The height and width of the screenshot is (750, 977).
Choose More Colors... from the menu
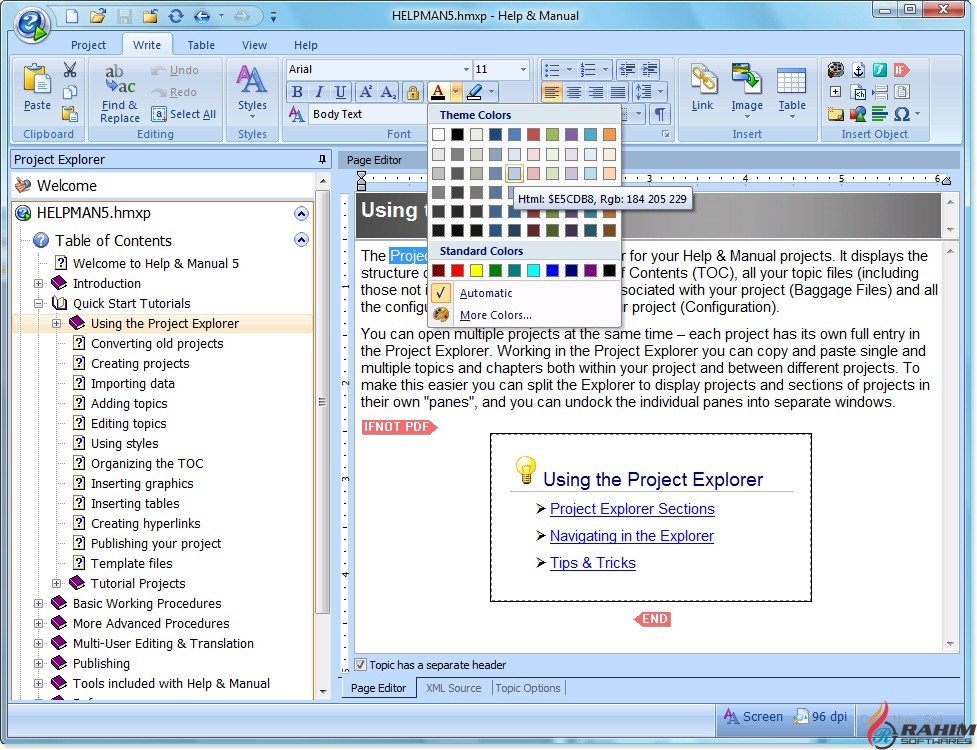click(495, 315)
